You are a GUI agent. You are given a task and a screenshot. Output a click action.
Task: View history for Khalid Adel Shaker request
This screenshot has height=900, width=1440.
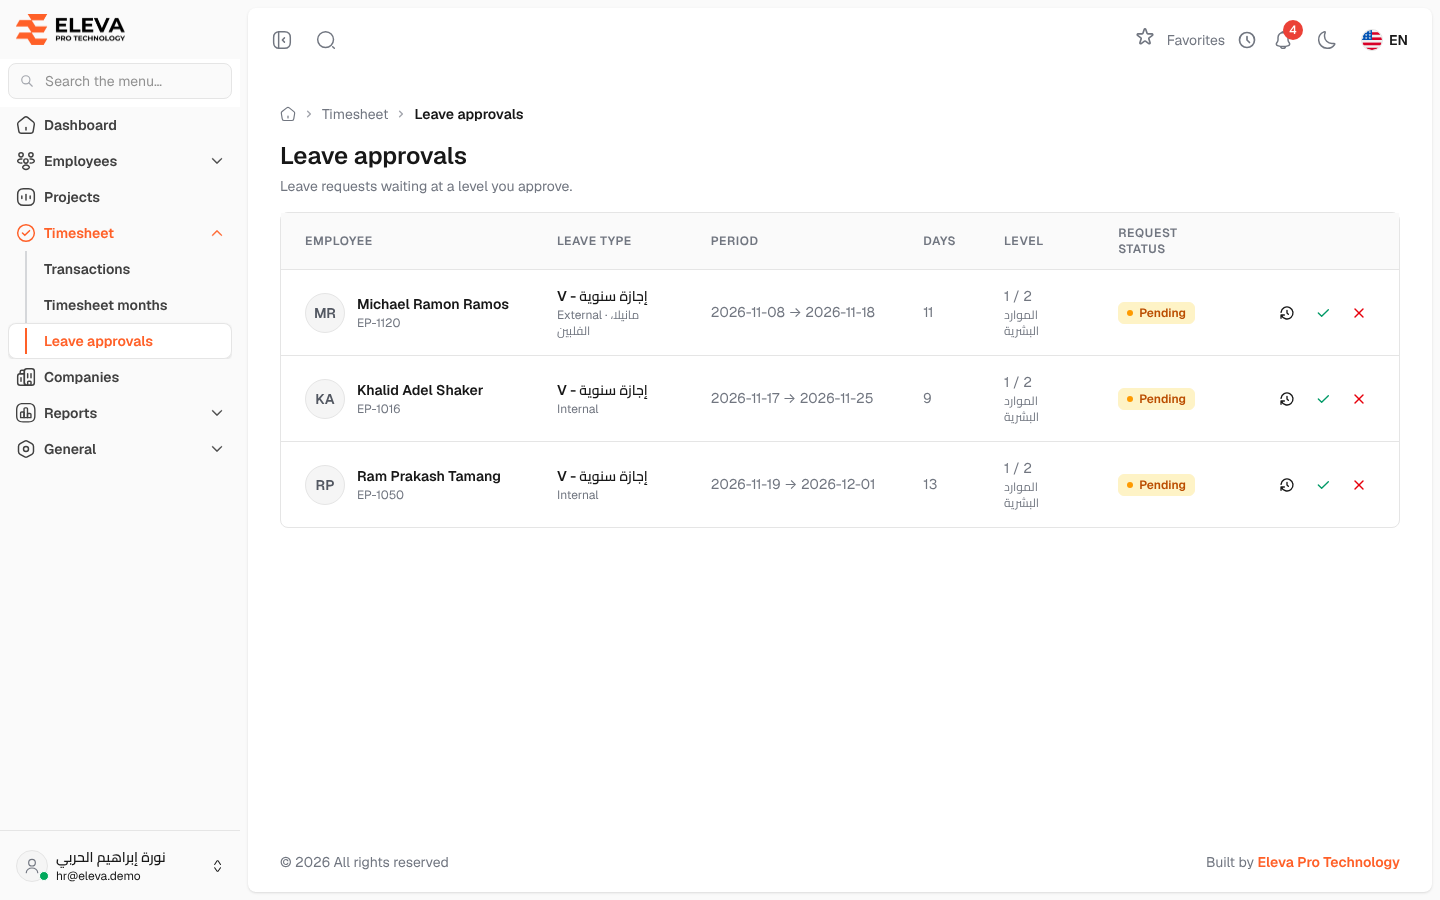[1287, 399]
